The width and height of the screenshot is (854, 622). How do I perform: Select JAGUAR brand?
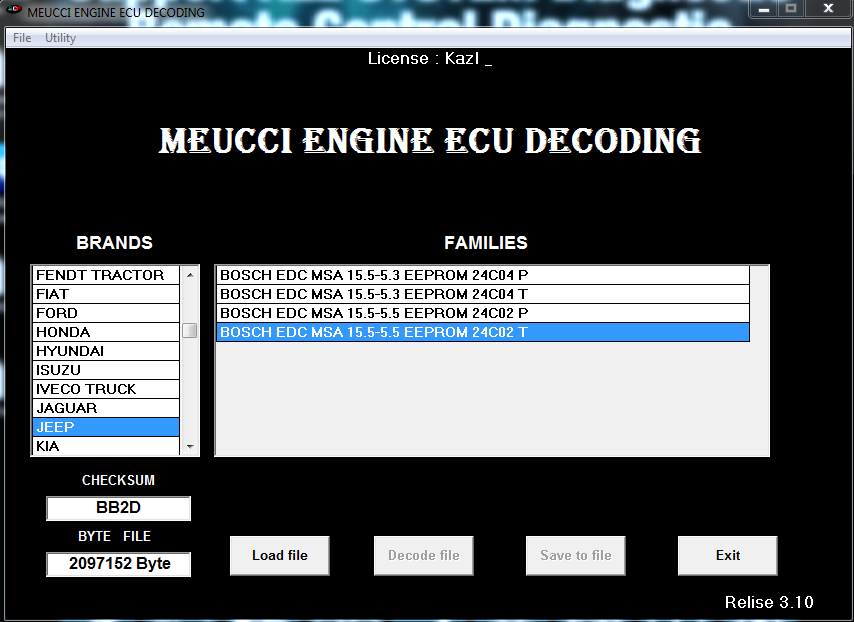(106, 408)
